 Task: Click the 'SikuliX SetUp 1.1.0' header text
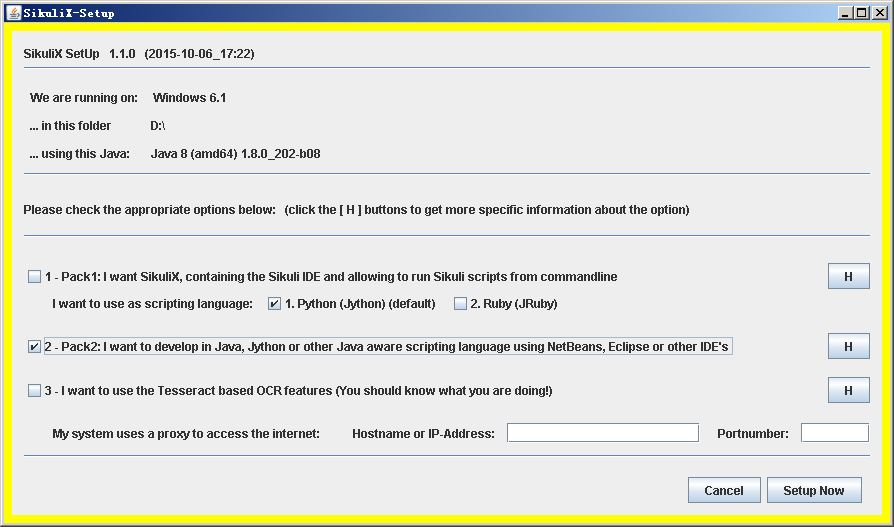(x=79, y=54)
